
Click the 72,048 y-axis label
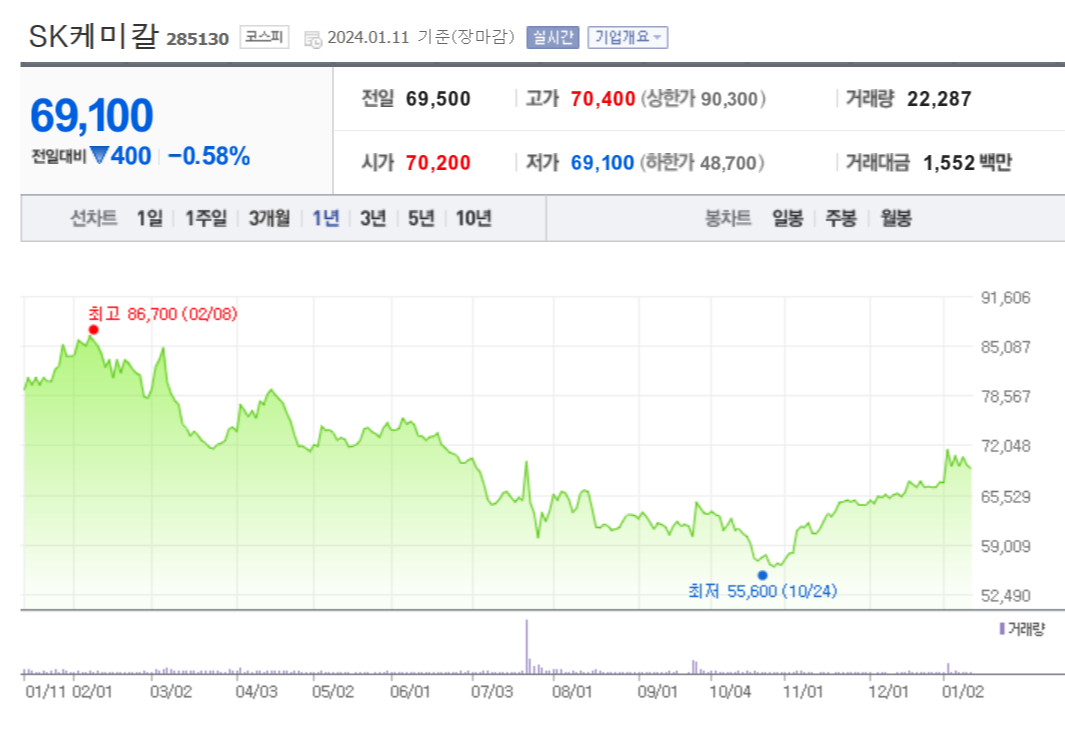1005,446
